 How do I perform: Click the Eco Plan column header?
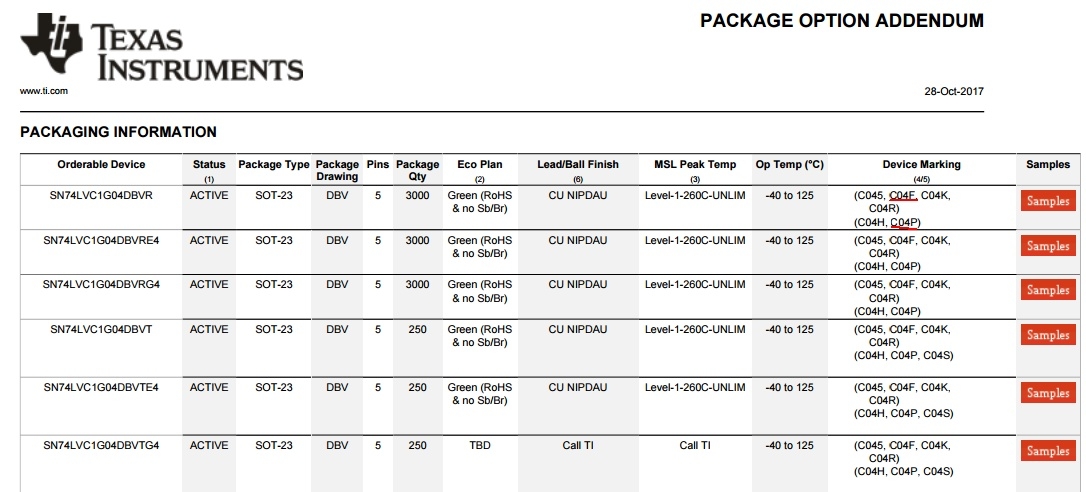[479, 165]
